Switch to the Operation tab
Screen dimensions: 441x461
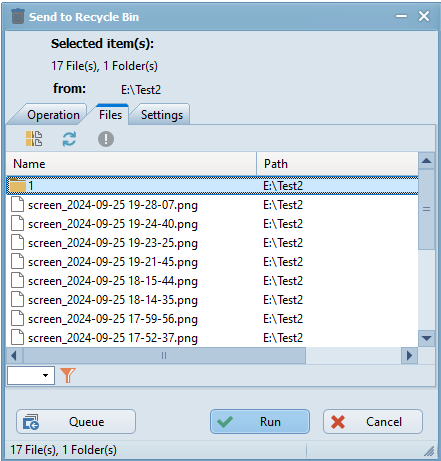[53, 115]
